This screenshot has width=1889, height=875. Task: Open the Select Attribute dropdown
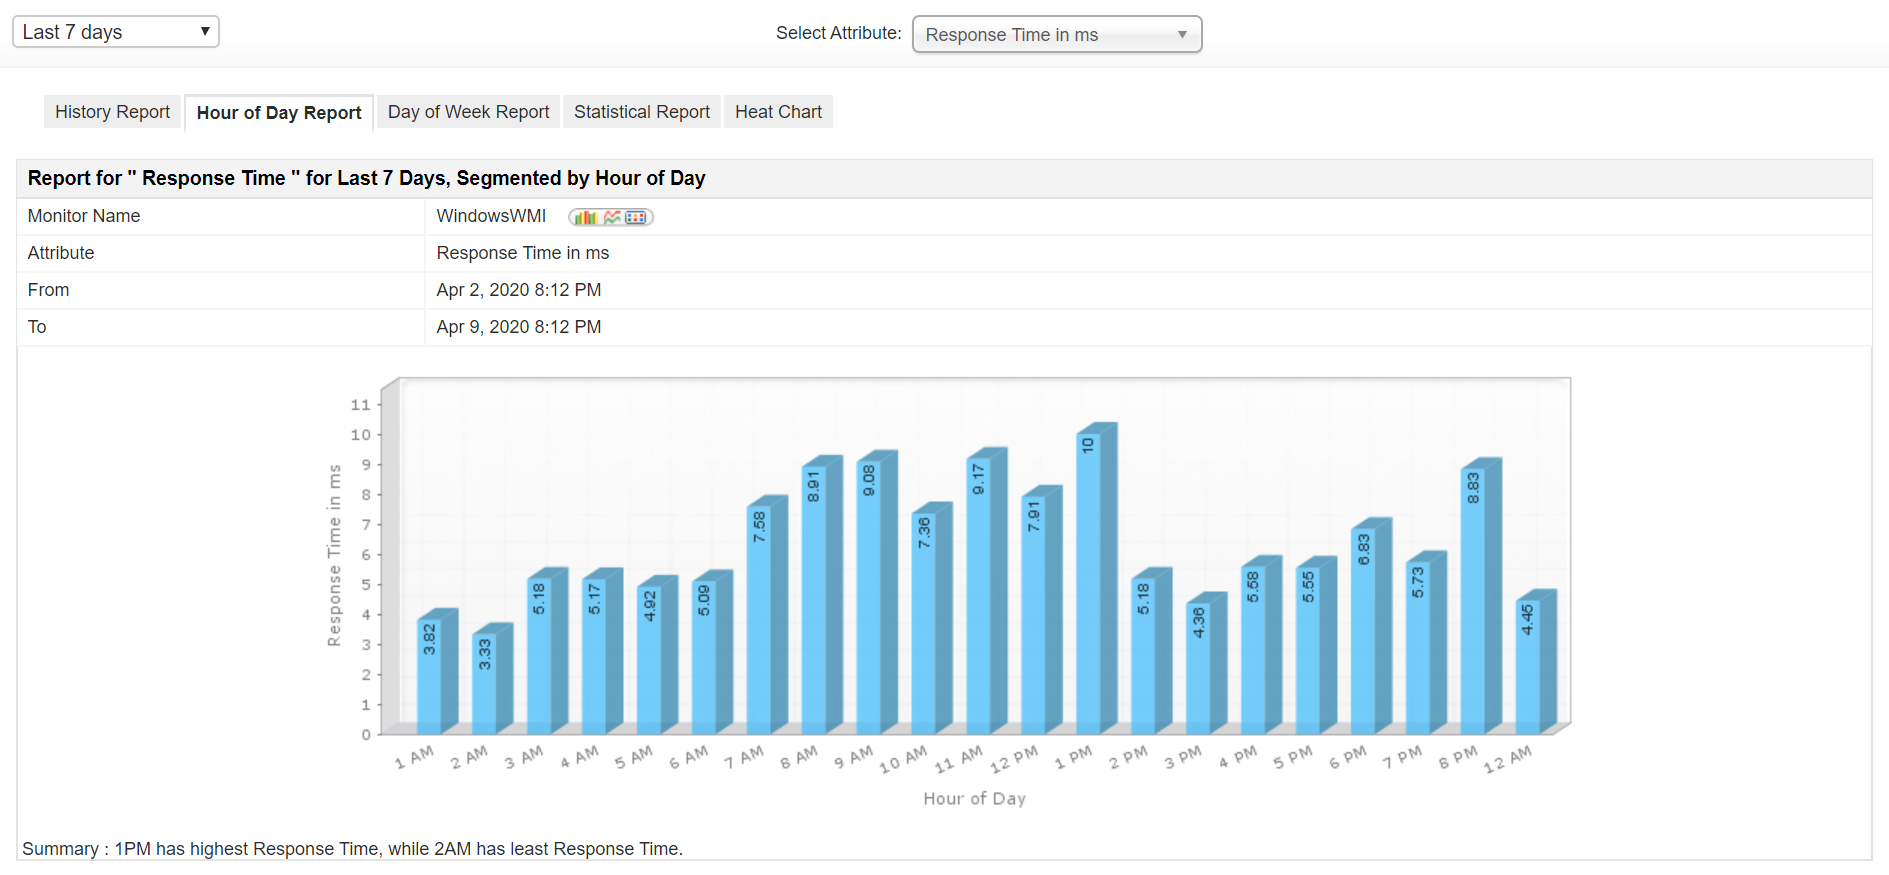pyautogui.click(x=1057, y=35)
